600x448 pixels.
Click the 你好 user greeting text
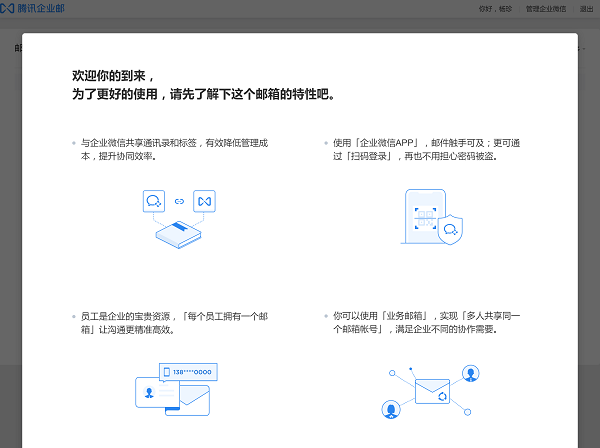(x=495, y=9)
